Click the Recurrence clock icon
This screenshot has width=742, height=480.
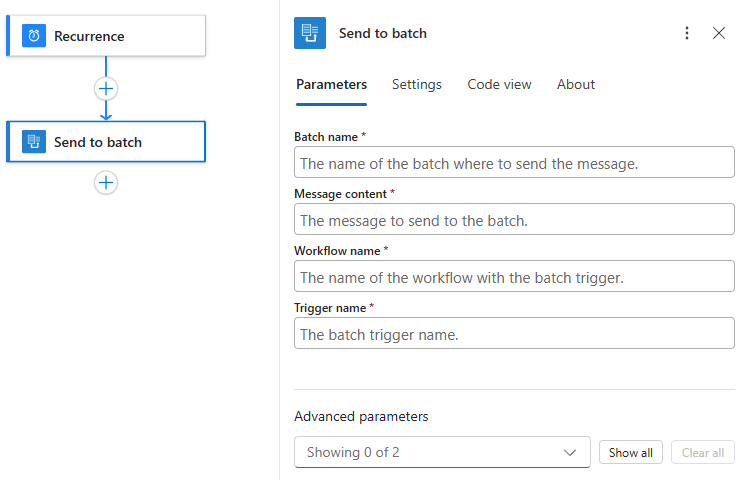pos(34,36)
